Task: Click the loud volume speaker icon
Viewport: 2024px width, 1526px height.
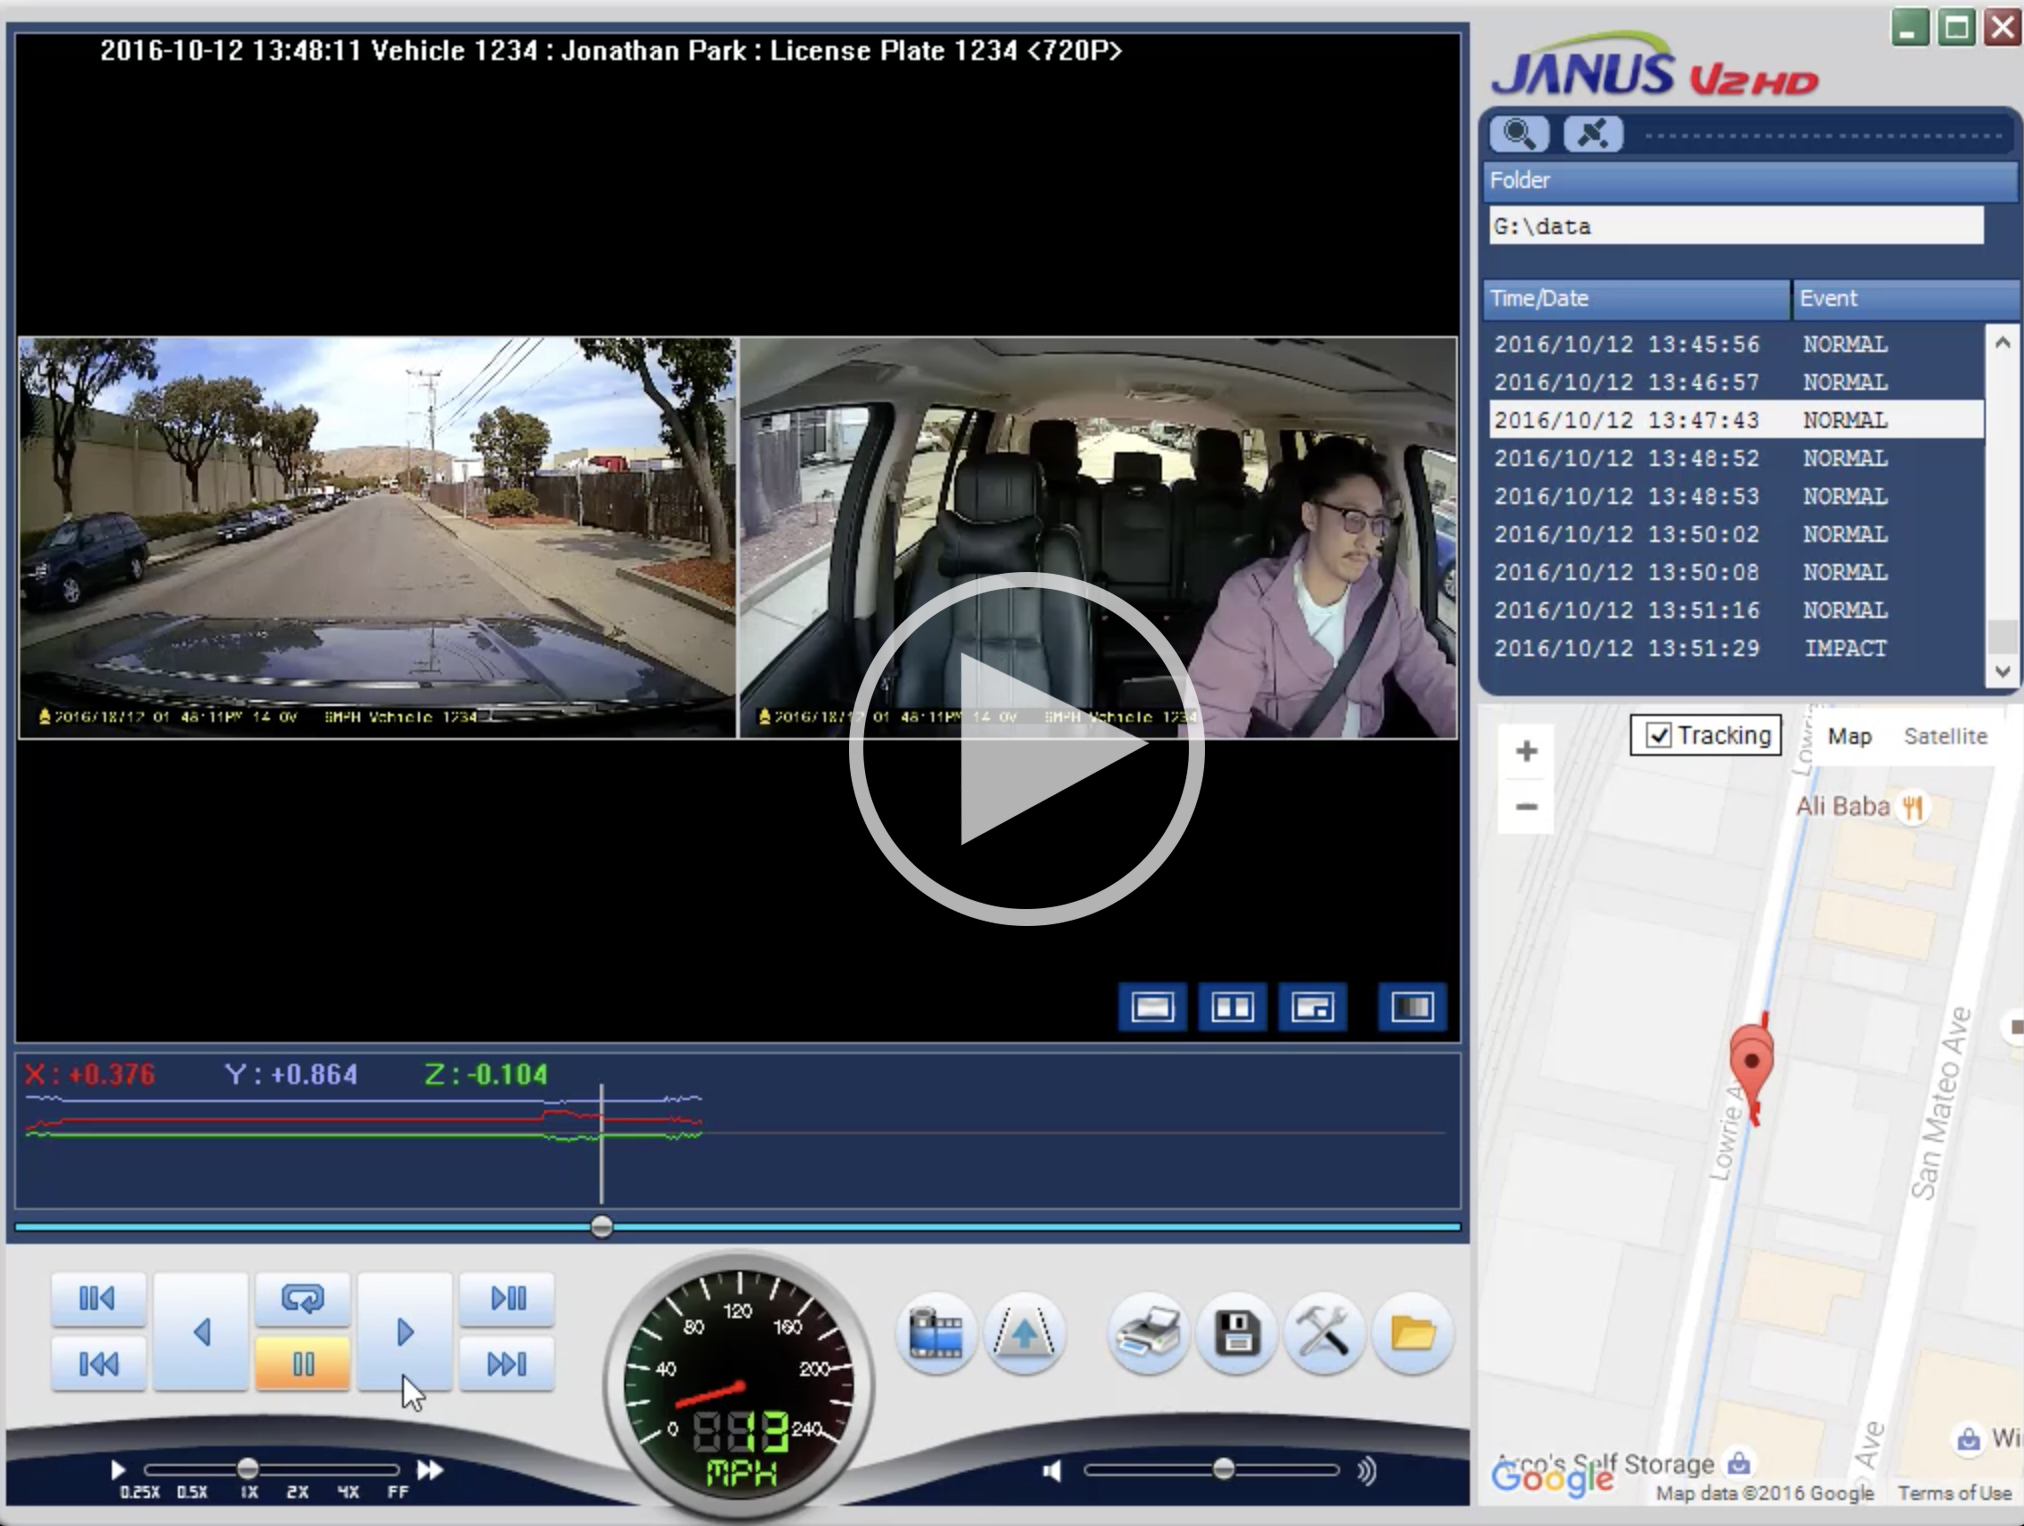Action: click(1367, 1471)
